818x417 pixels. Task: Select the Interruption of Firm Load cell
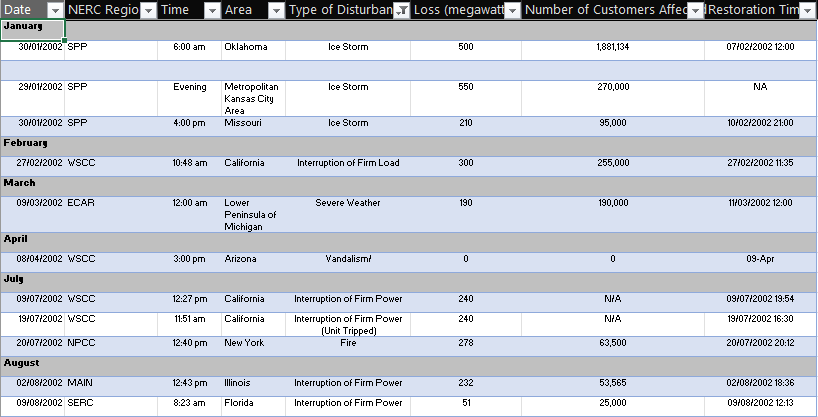tap(348, 166)
